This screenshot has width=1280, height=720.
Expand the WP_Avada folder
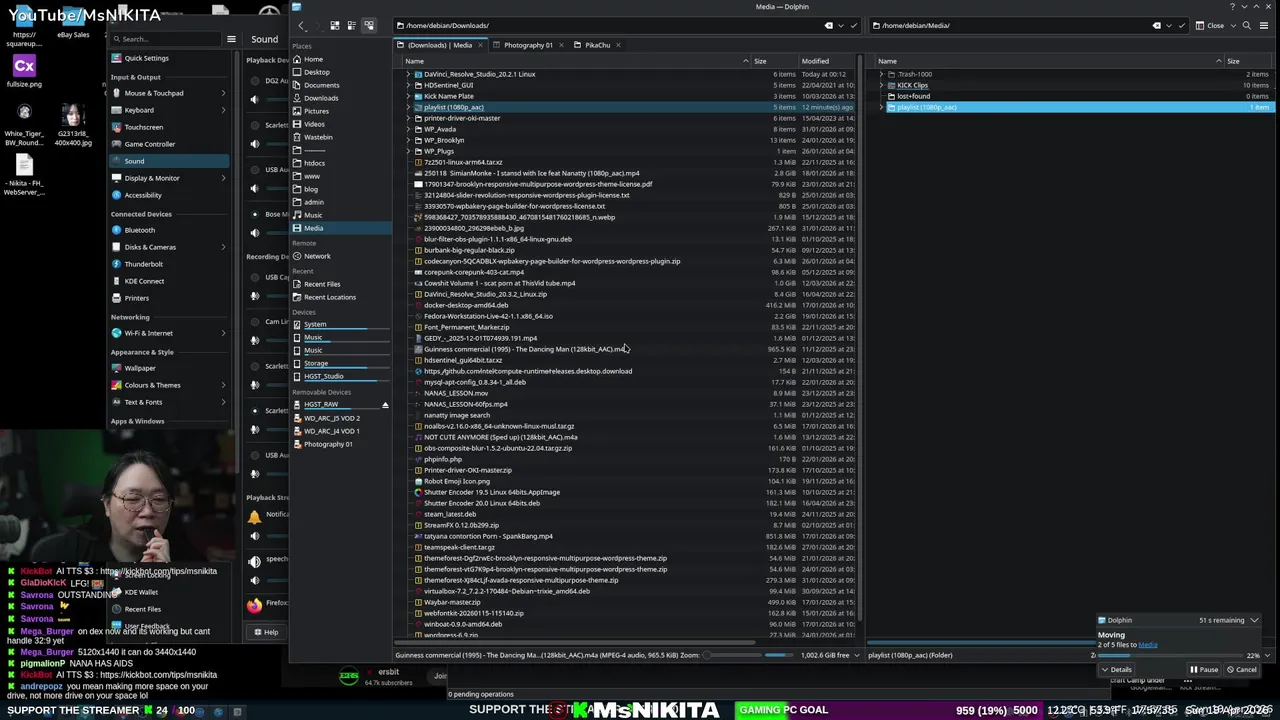pyautogui.click(x=409, y=129)
